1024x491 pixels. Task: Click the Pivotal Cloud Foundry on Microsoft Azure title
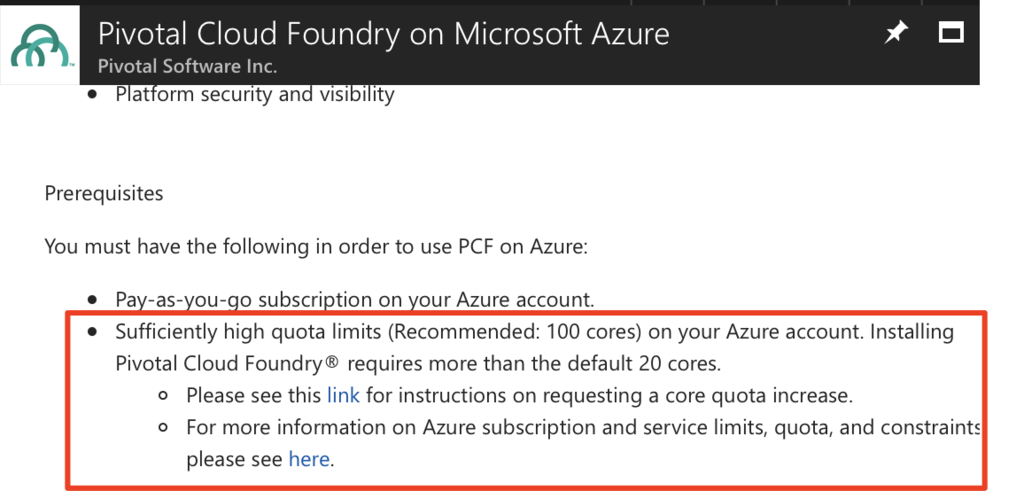point(383,33)
